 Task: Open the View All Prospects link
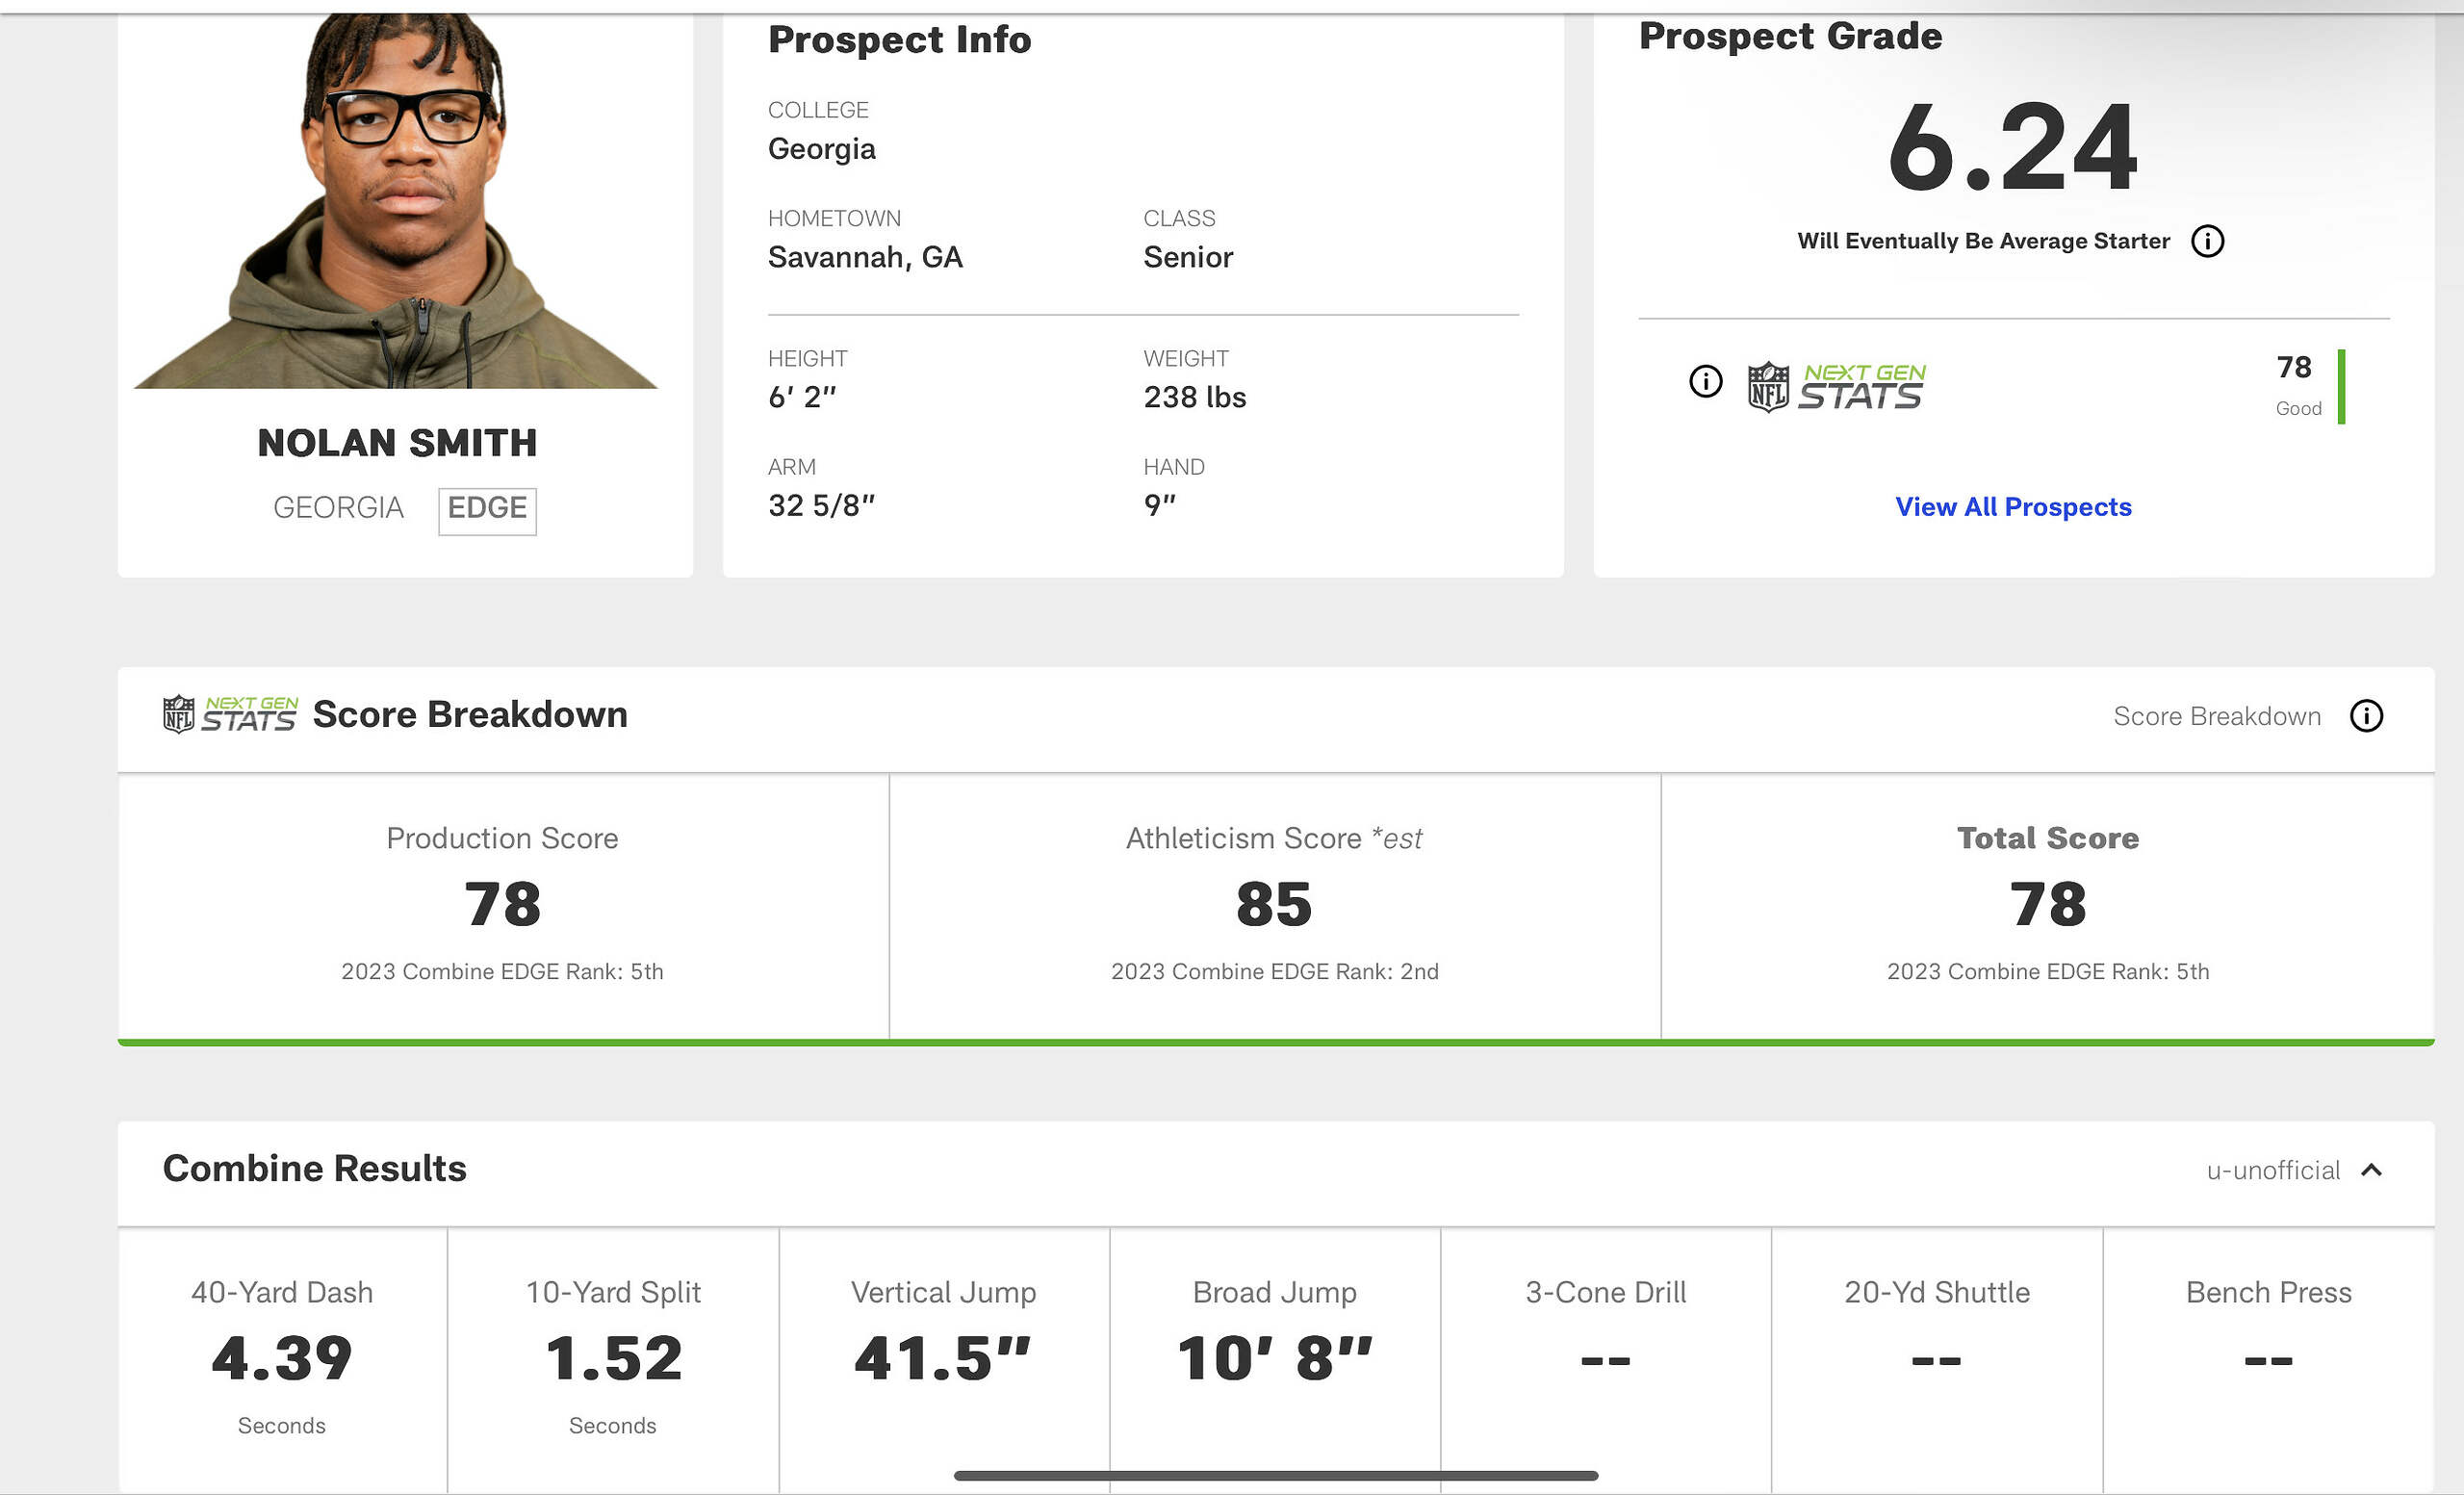tap(2013, 507)
